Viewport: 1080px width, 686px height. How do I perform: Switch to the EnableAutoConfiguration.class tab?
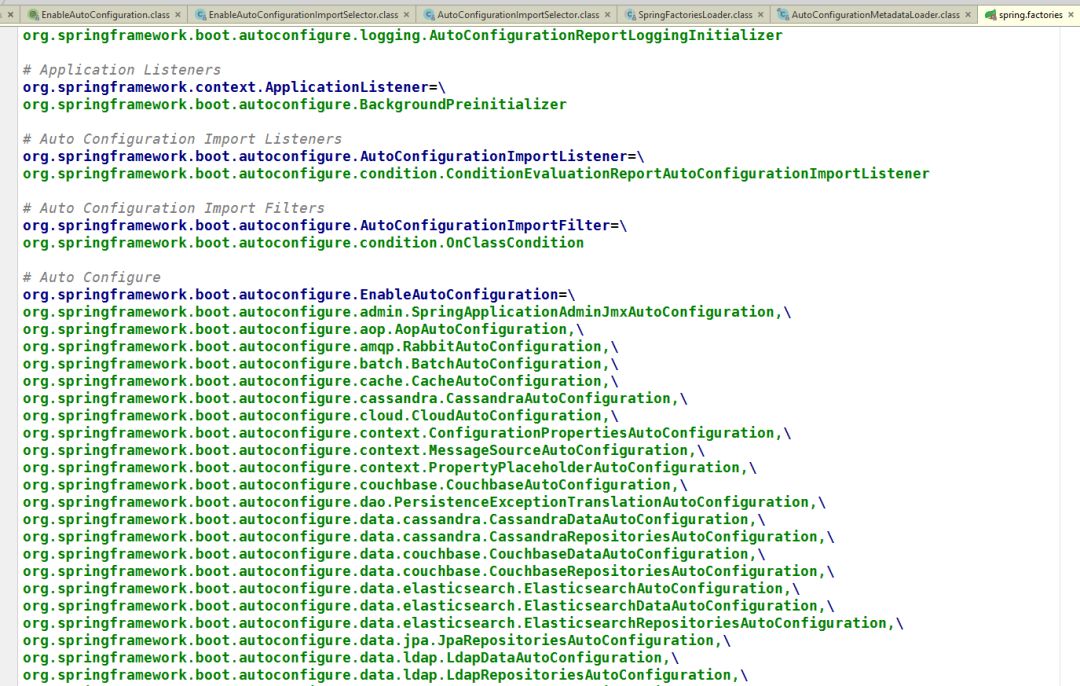[105, 14]
